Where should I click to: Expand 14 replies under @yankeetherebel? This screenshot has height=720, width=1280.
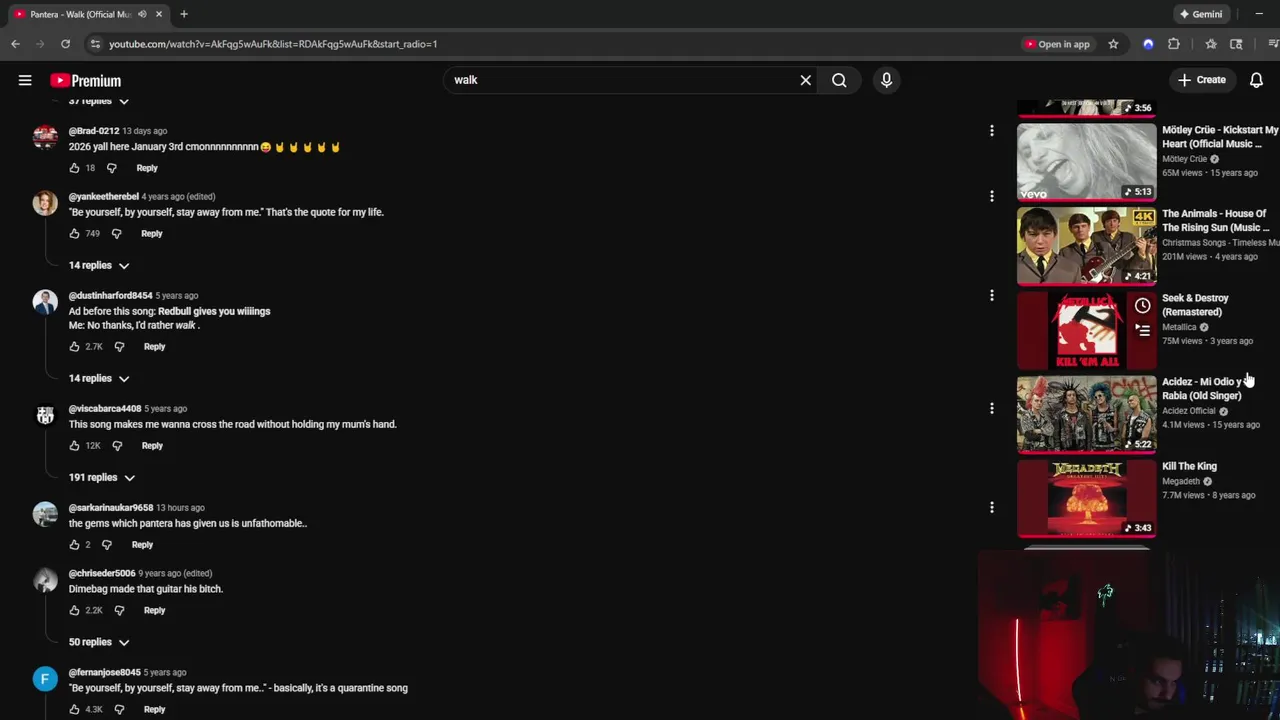(x=99, y=265)
